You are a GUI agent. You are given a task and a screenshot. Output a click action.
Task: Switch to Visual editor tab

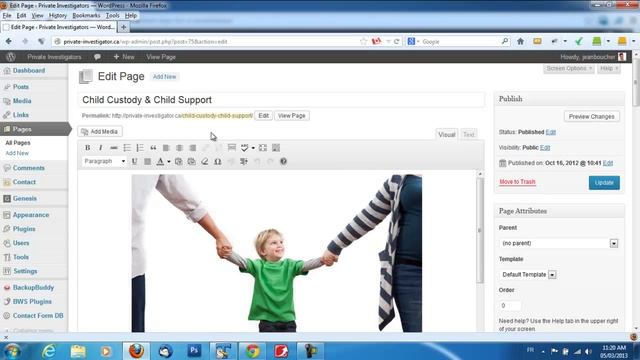coord(447,134)
